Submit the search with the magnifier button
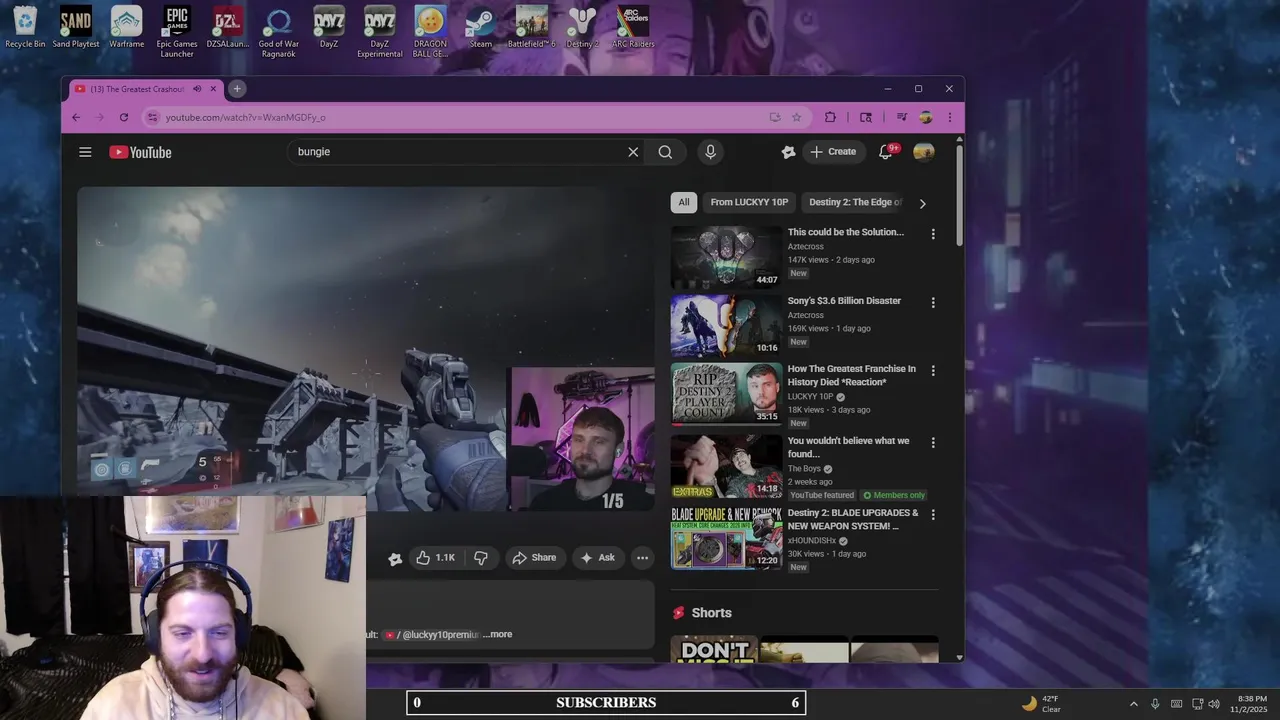The width and height of the screenshot is (1280, 720). (x=665, y=152)
